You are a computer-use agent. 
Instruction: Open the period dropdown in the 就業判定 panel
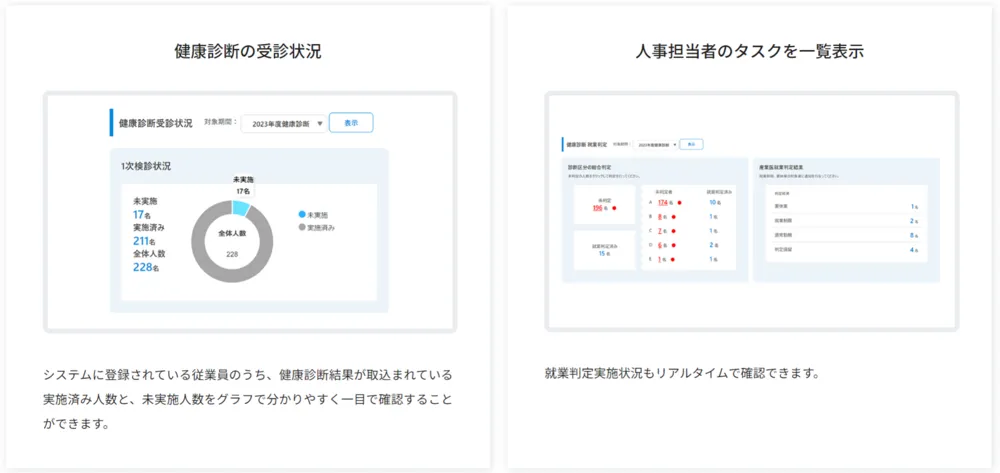pyautogui.click(x=655, y=145)
